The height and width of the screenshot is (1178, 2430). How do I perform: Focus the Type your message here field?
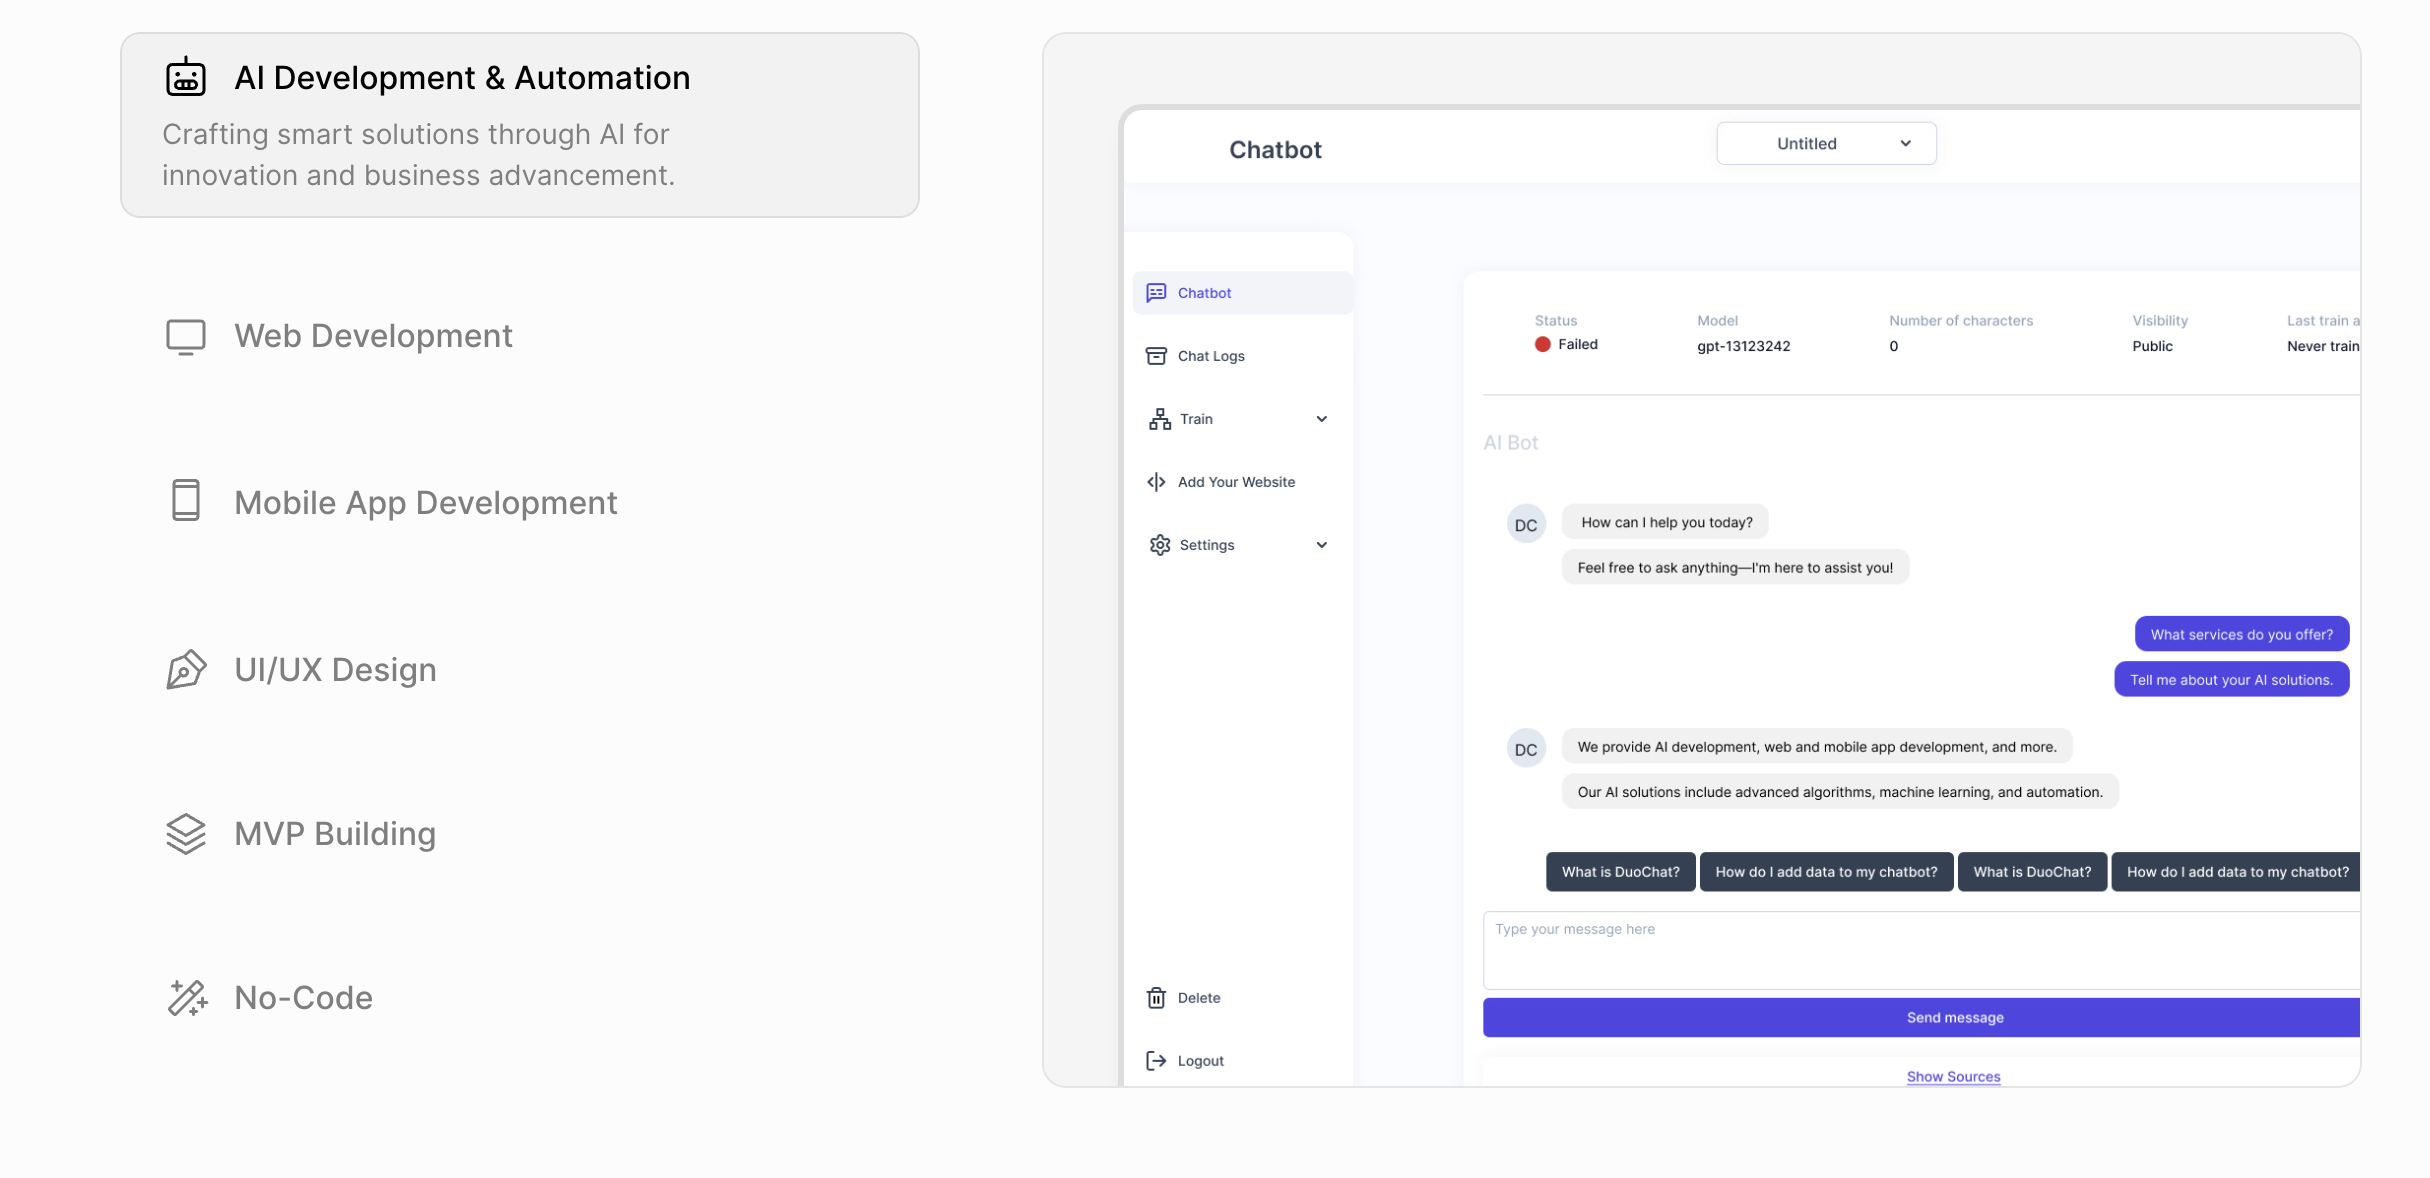click(x=1920, y=949)
